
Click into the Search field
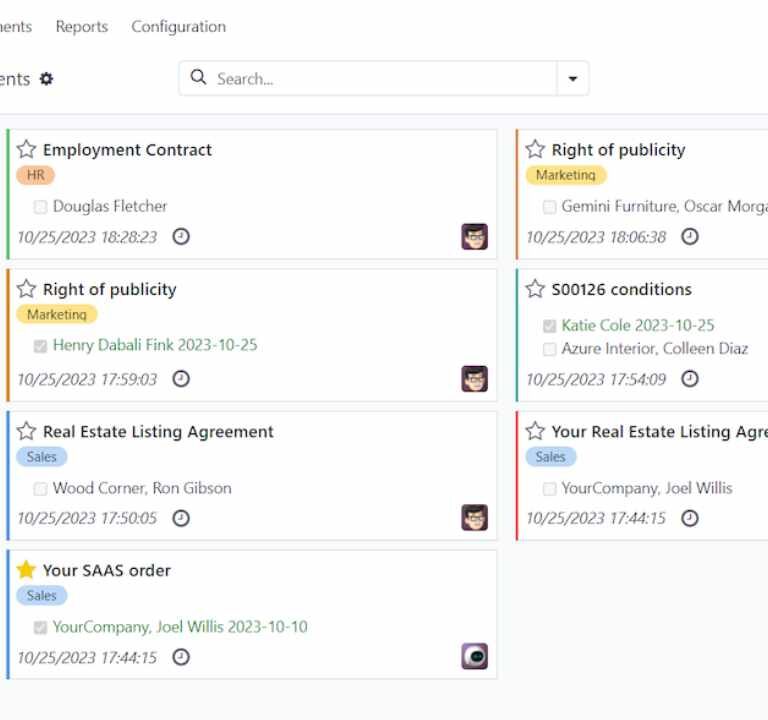[380, 79]
